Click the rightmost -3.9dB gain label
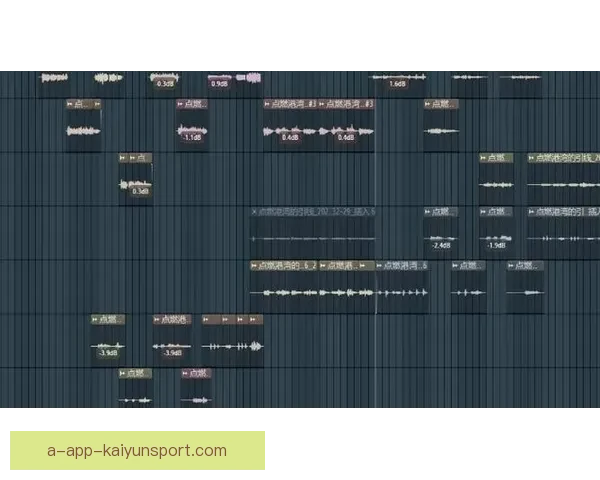This screenshot has height=480, width=600. [x=172, y=353]
